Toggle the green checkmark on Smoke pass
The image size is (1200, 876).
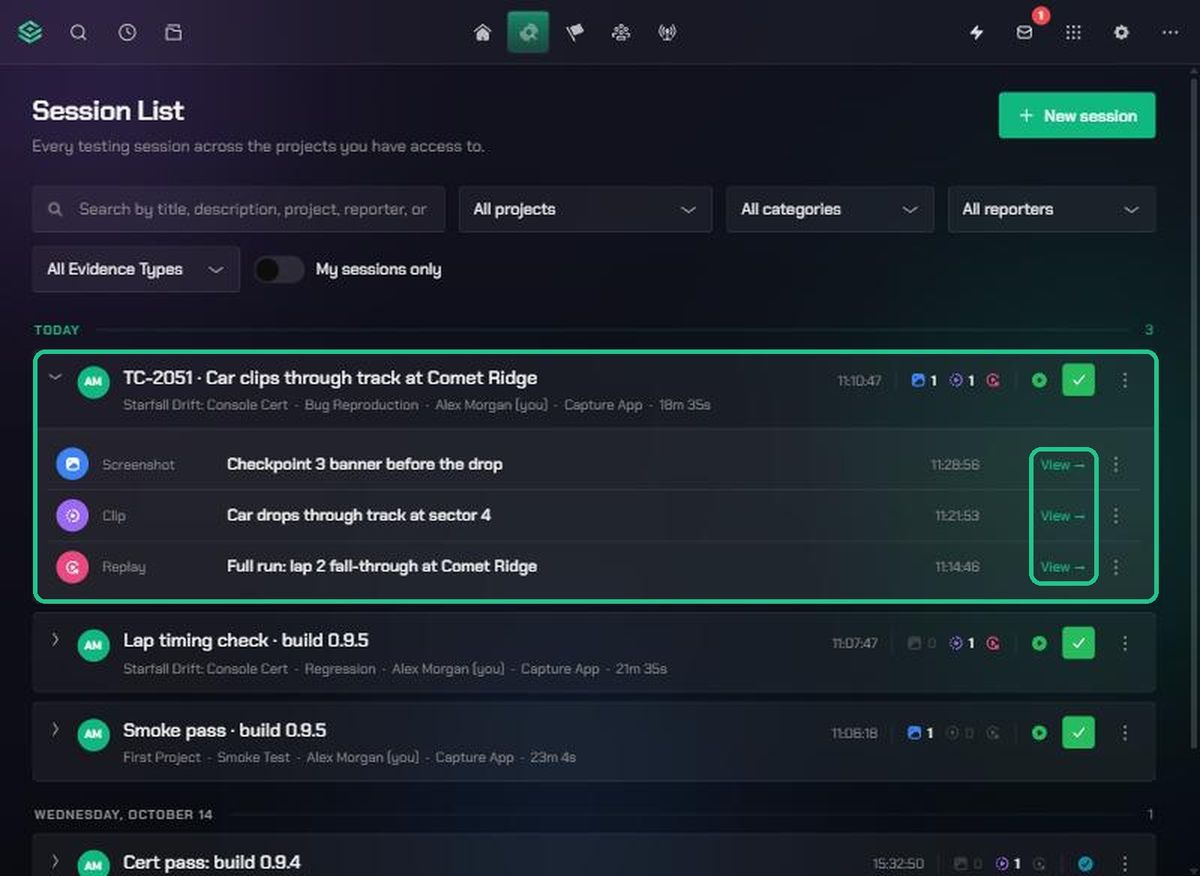pos(1078,733)
